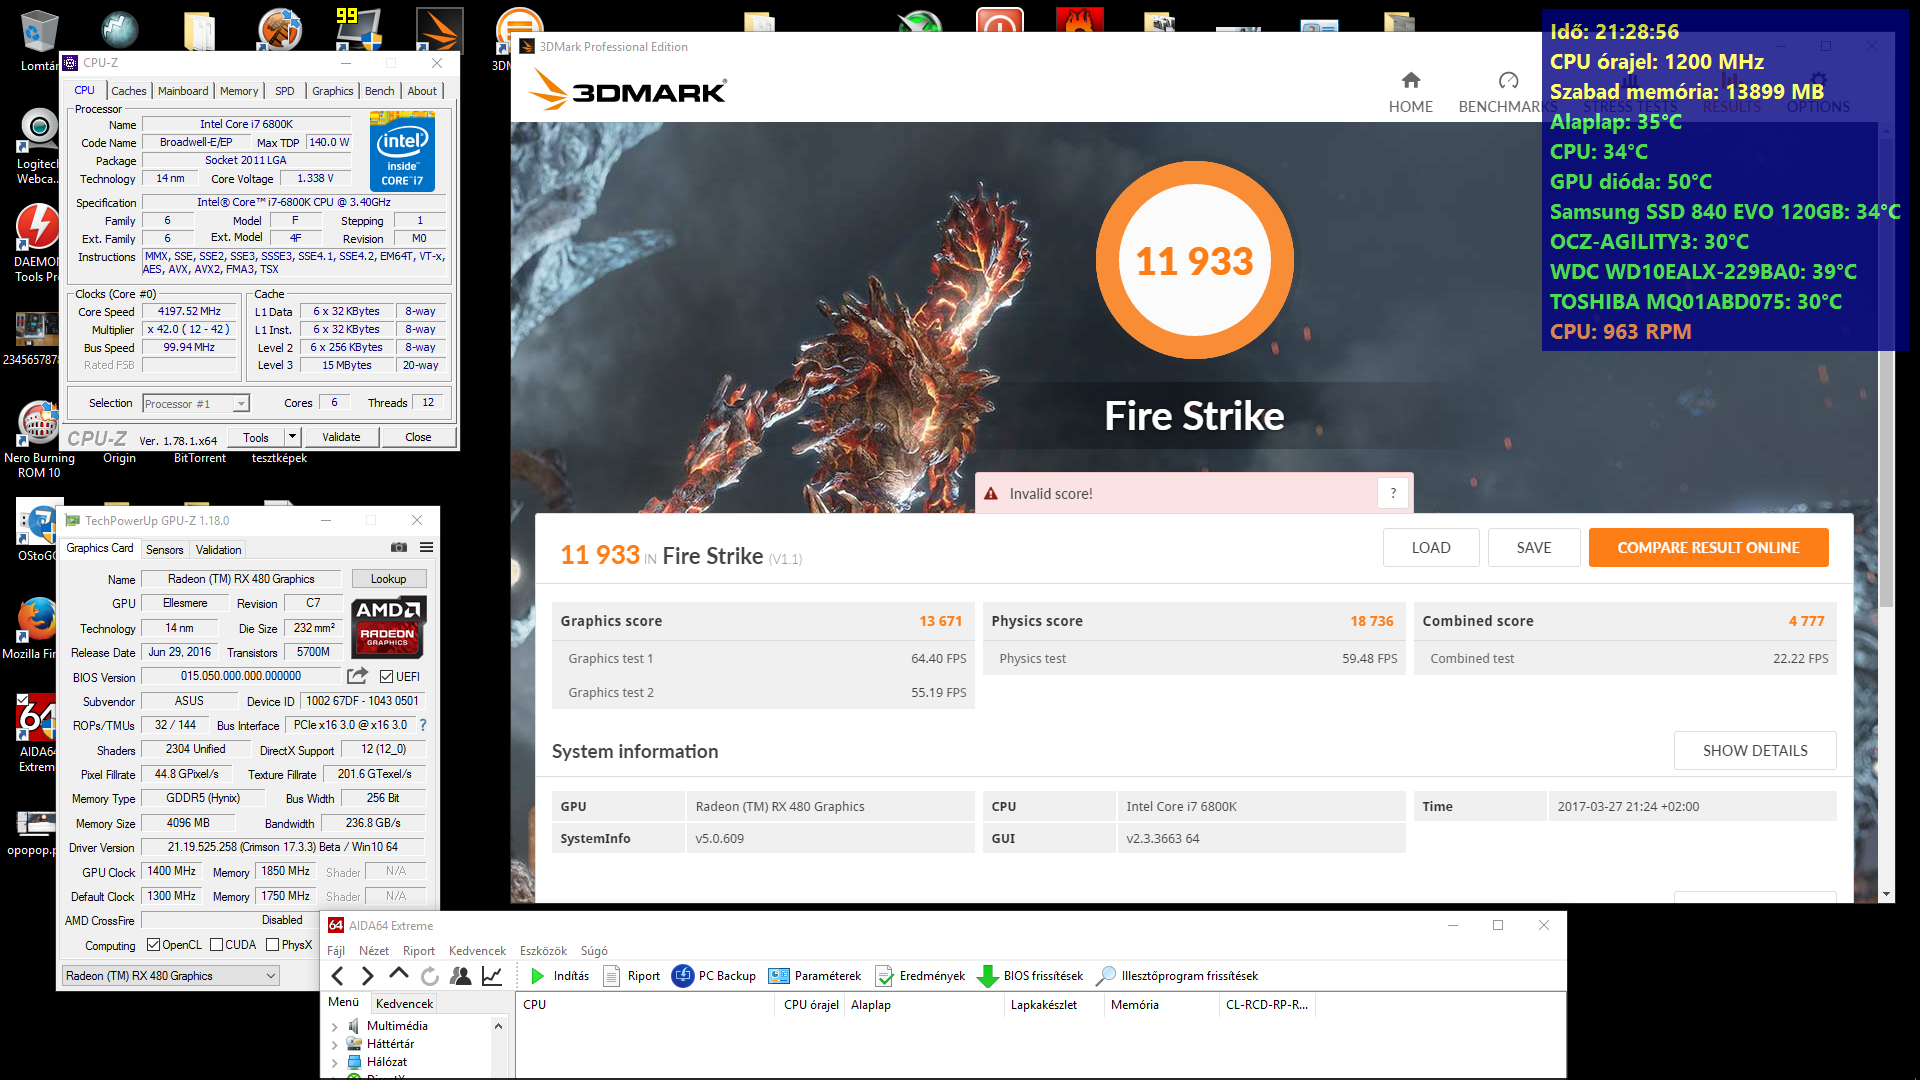Viewport: 1920px width, 1080px height.
Task: Click SHOW DETAILS in System information
Action: coord(1755,751)
